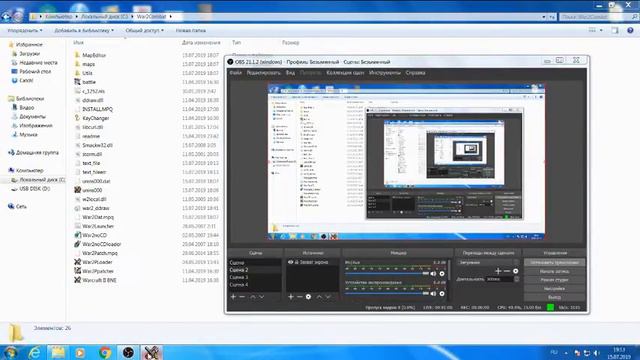640x360 pixels.
Task: Select Сцена 4 in the scenes list
Action: 255,284
